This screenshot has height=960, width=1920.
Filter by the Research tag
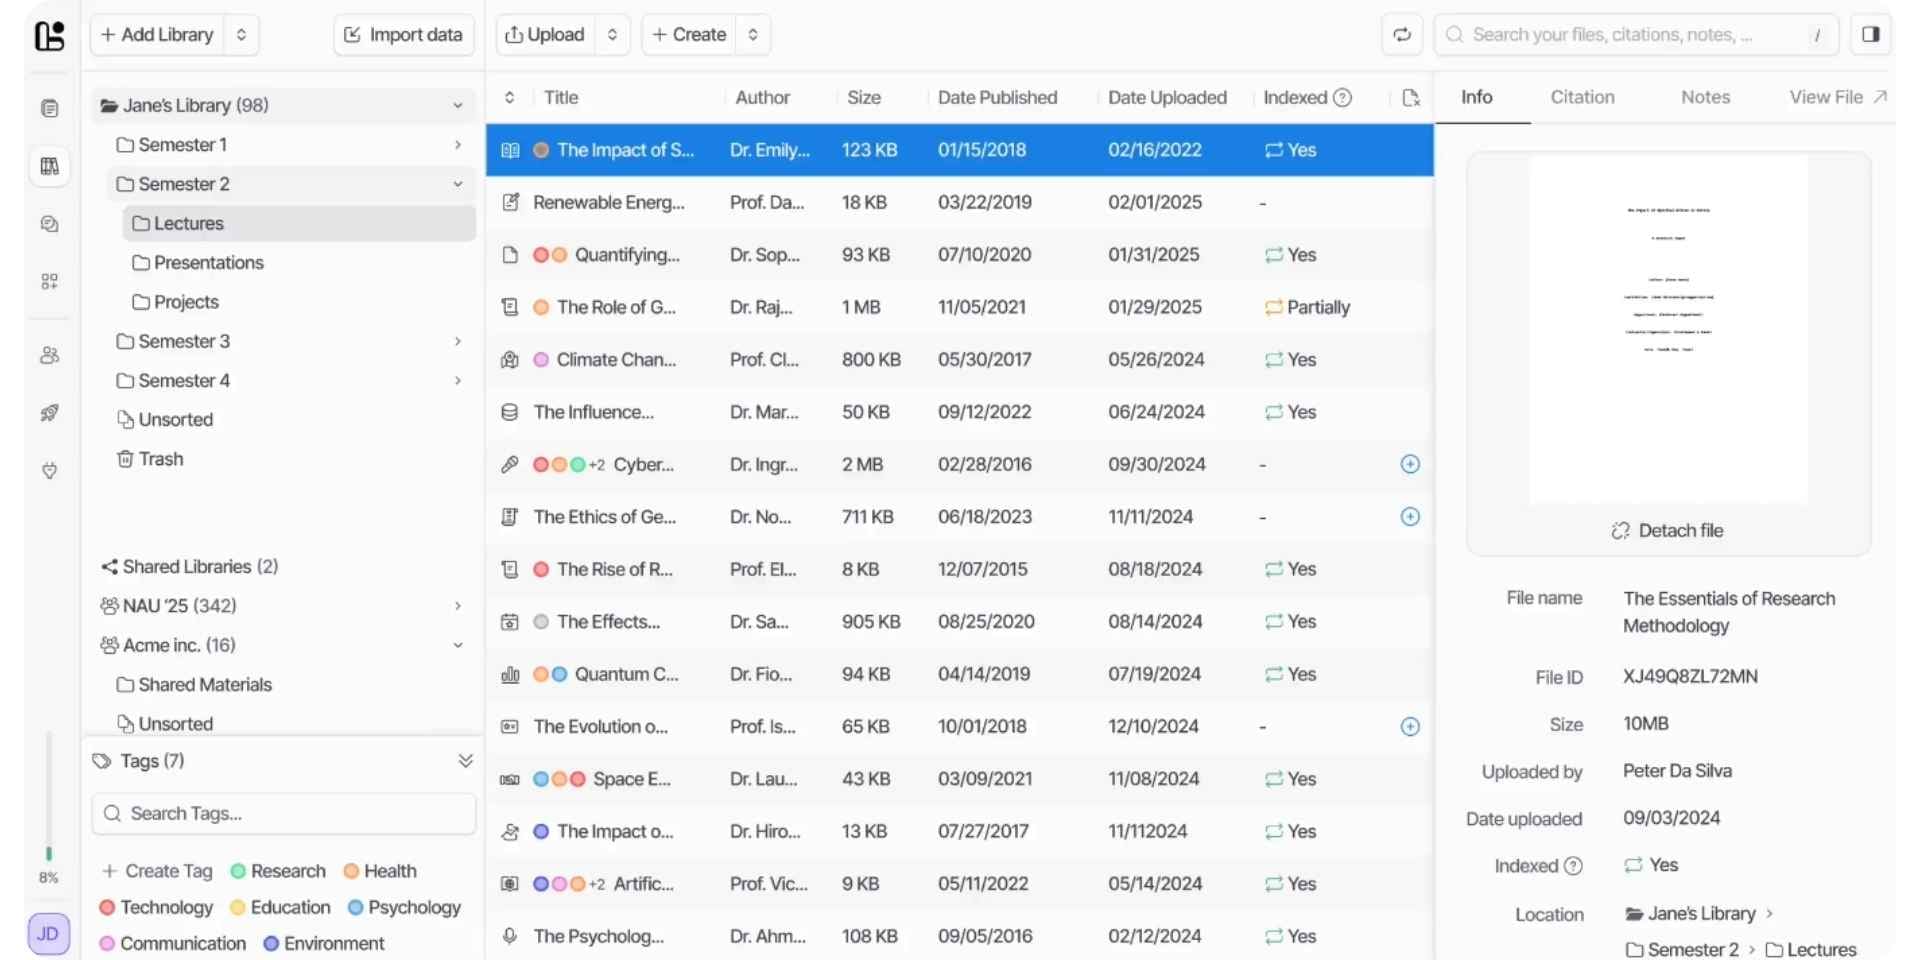278,871
